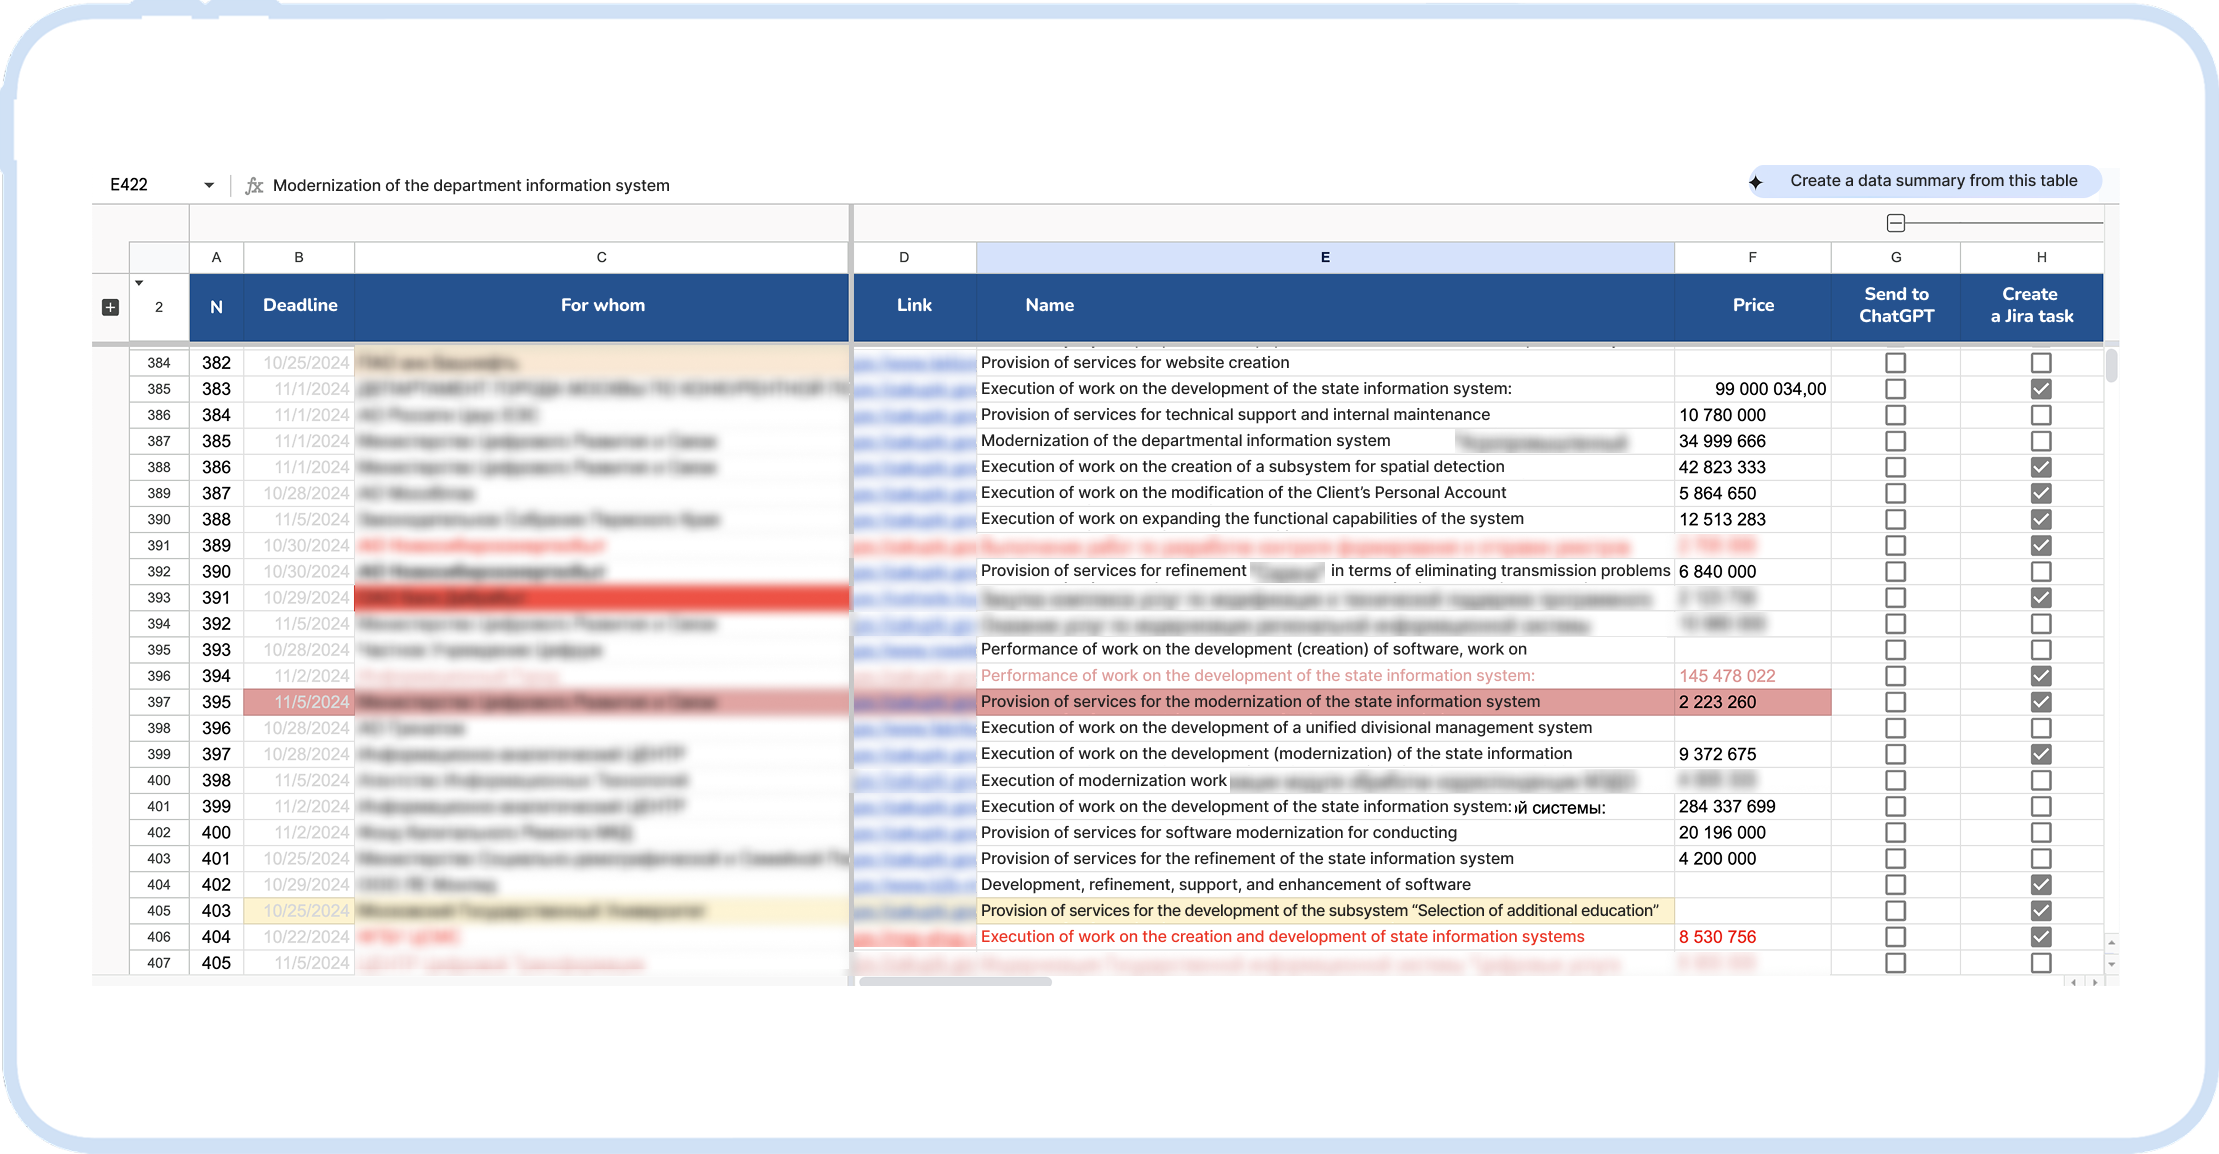Open the Name Box dropdown showing E422
This screenshot has height=1154, width=2219.
click(210, 184)
